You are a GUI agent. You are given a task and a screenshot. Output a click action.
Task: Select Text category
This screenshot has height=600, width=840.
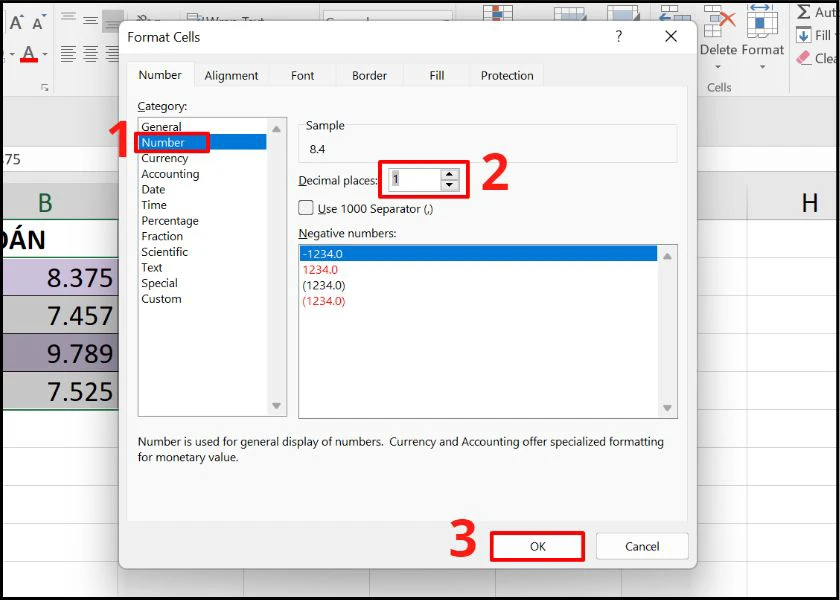coord(202,267)
